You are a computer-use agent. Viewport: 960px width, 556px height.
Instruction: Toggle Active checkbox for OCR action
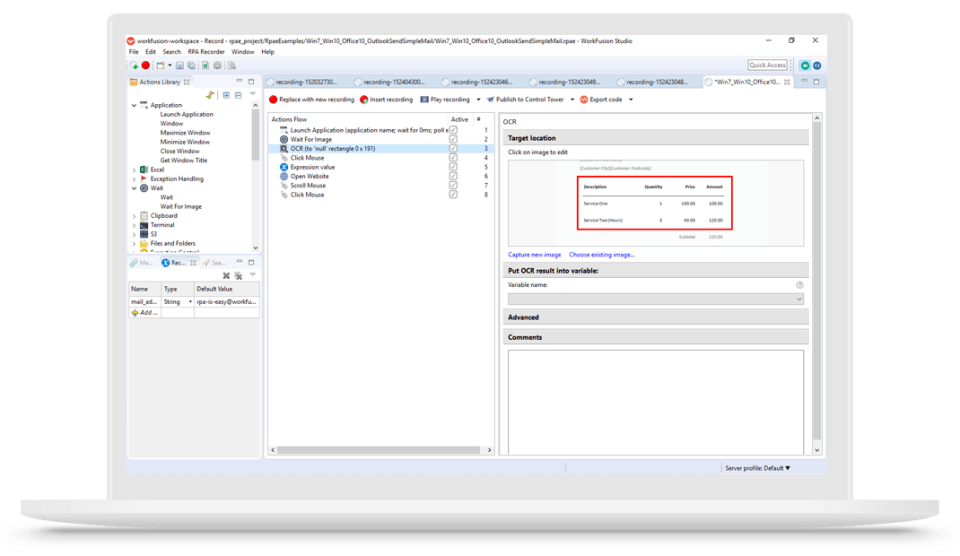[x=453, y=149]
